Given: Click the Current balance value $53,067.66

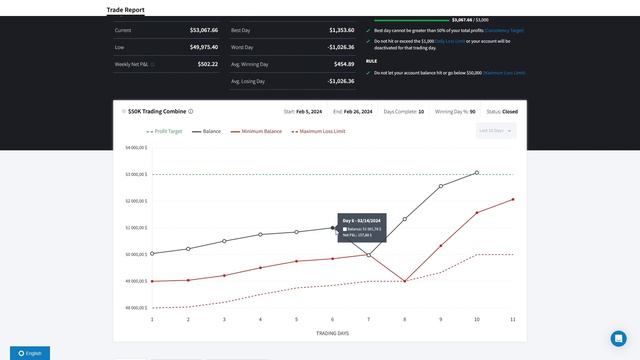Looking at the screenshot, I should click(204, 30).
